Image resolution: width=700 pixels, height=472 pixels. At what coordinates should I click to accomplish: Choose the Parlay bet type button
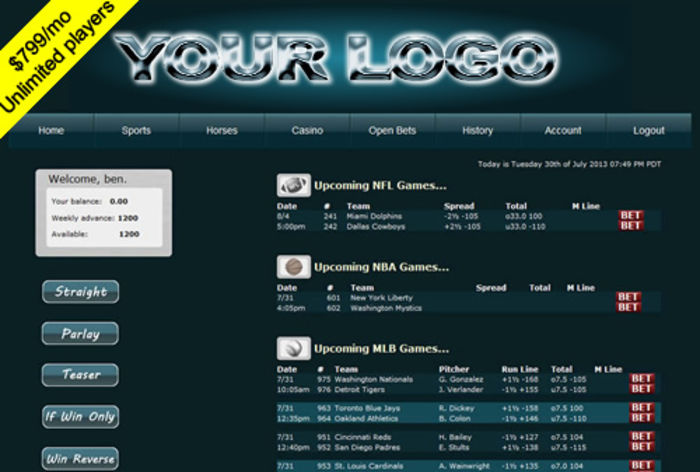(80, 334)
